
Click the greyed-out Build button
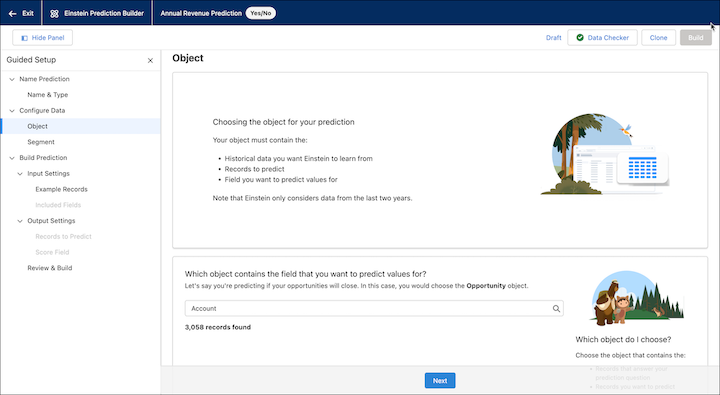tap(695, 38)
